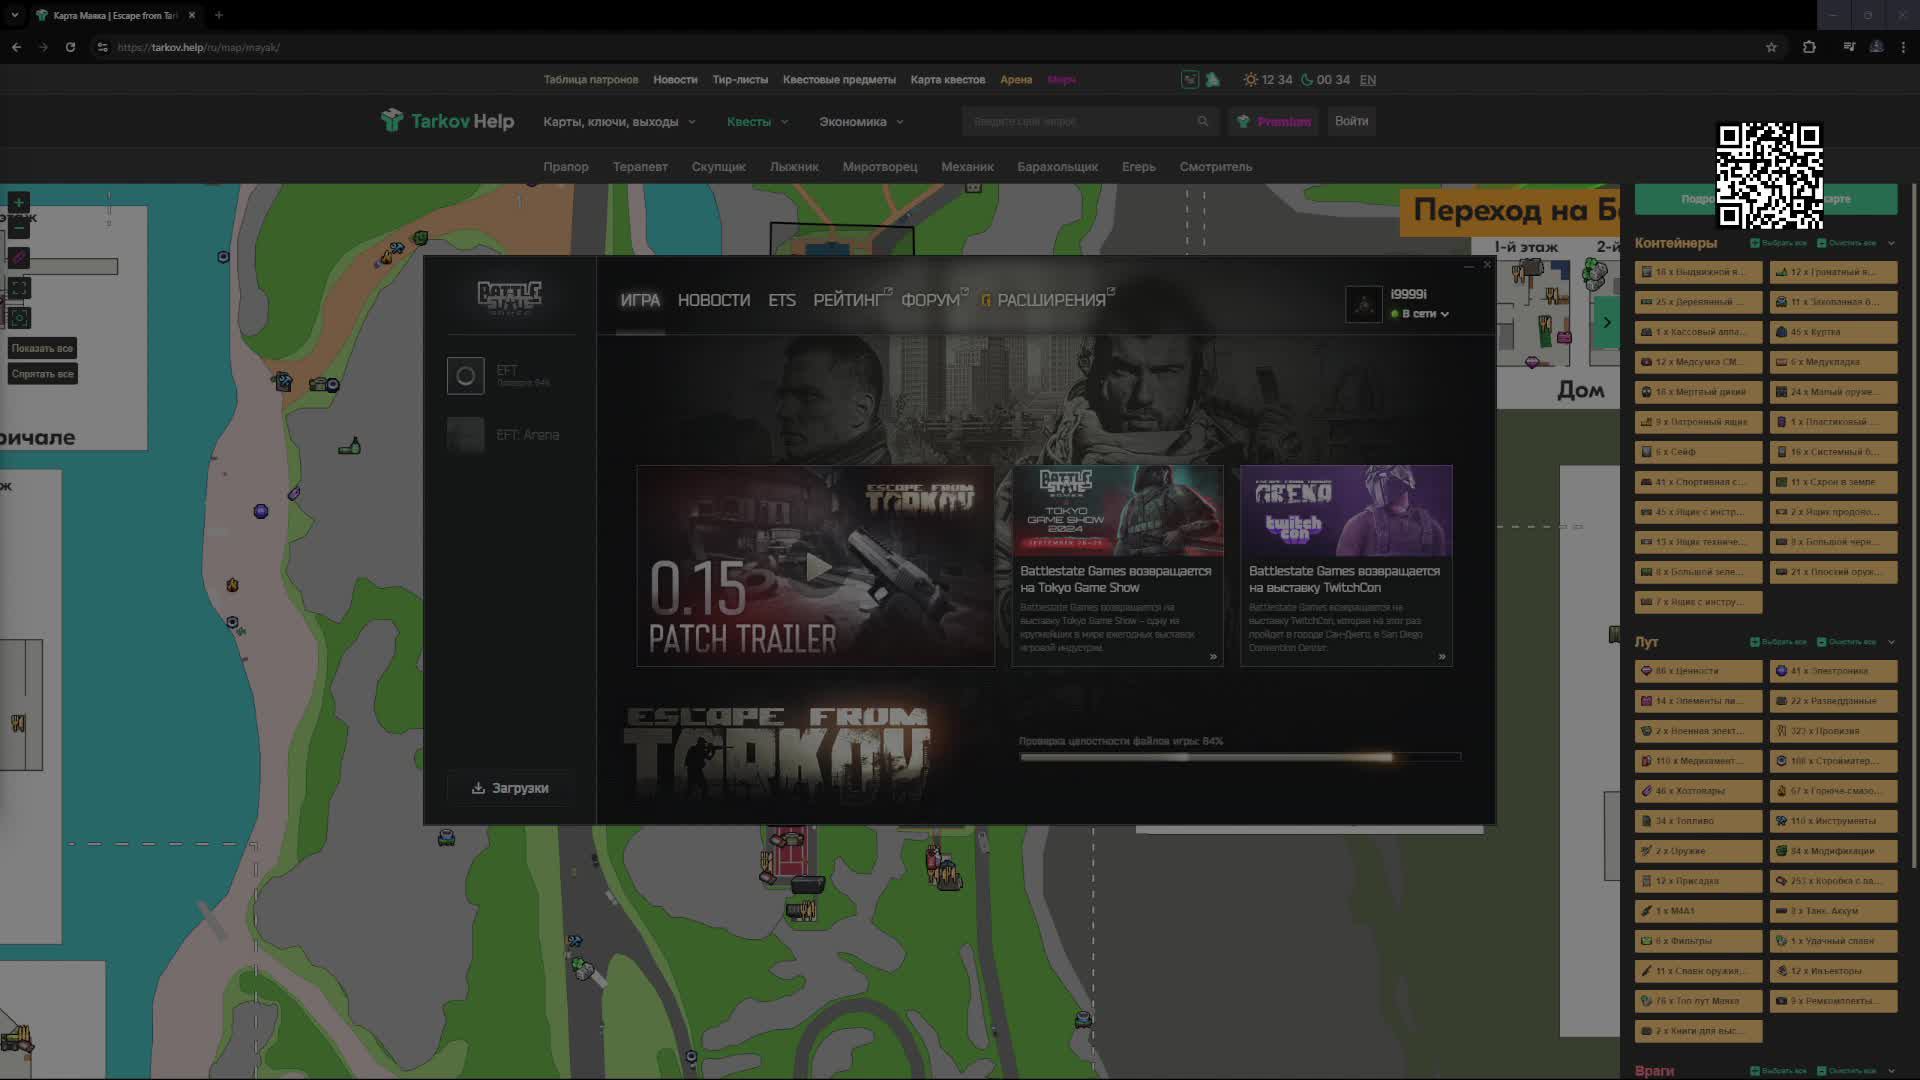Open the Загрузки downloads icon in launcher
This screenshot has width=1920, height=1080.
[x=478, y=788]
